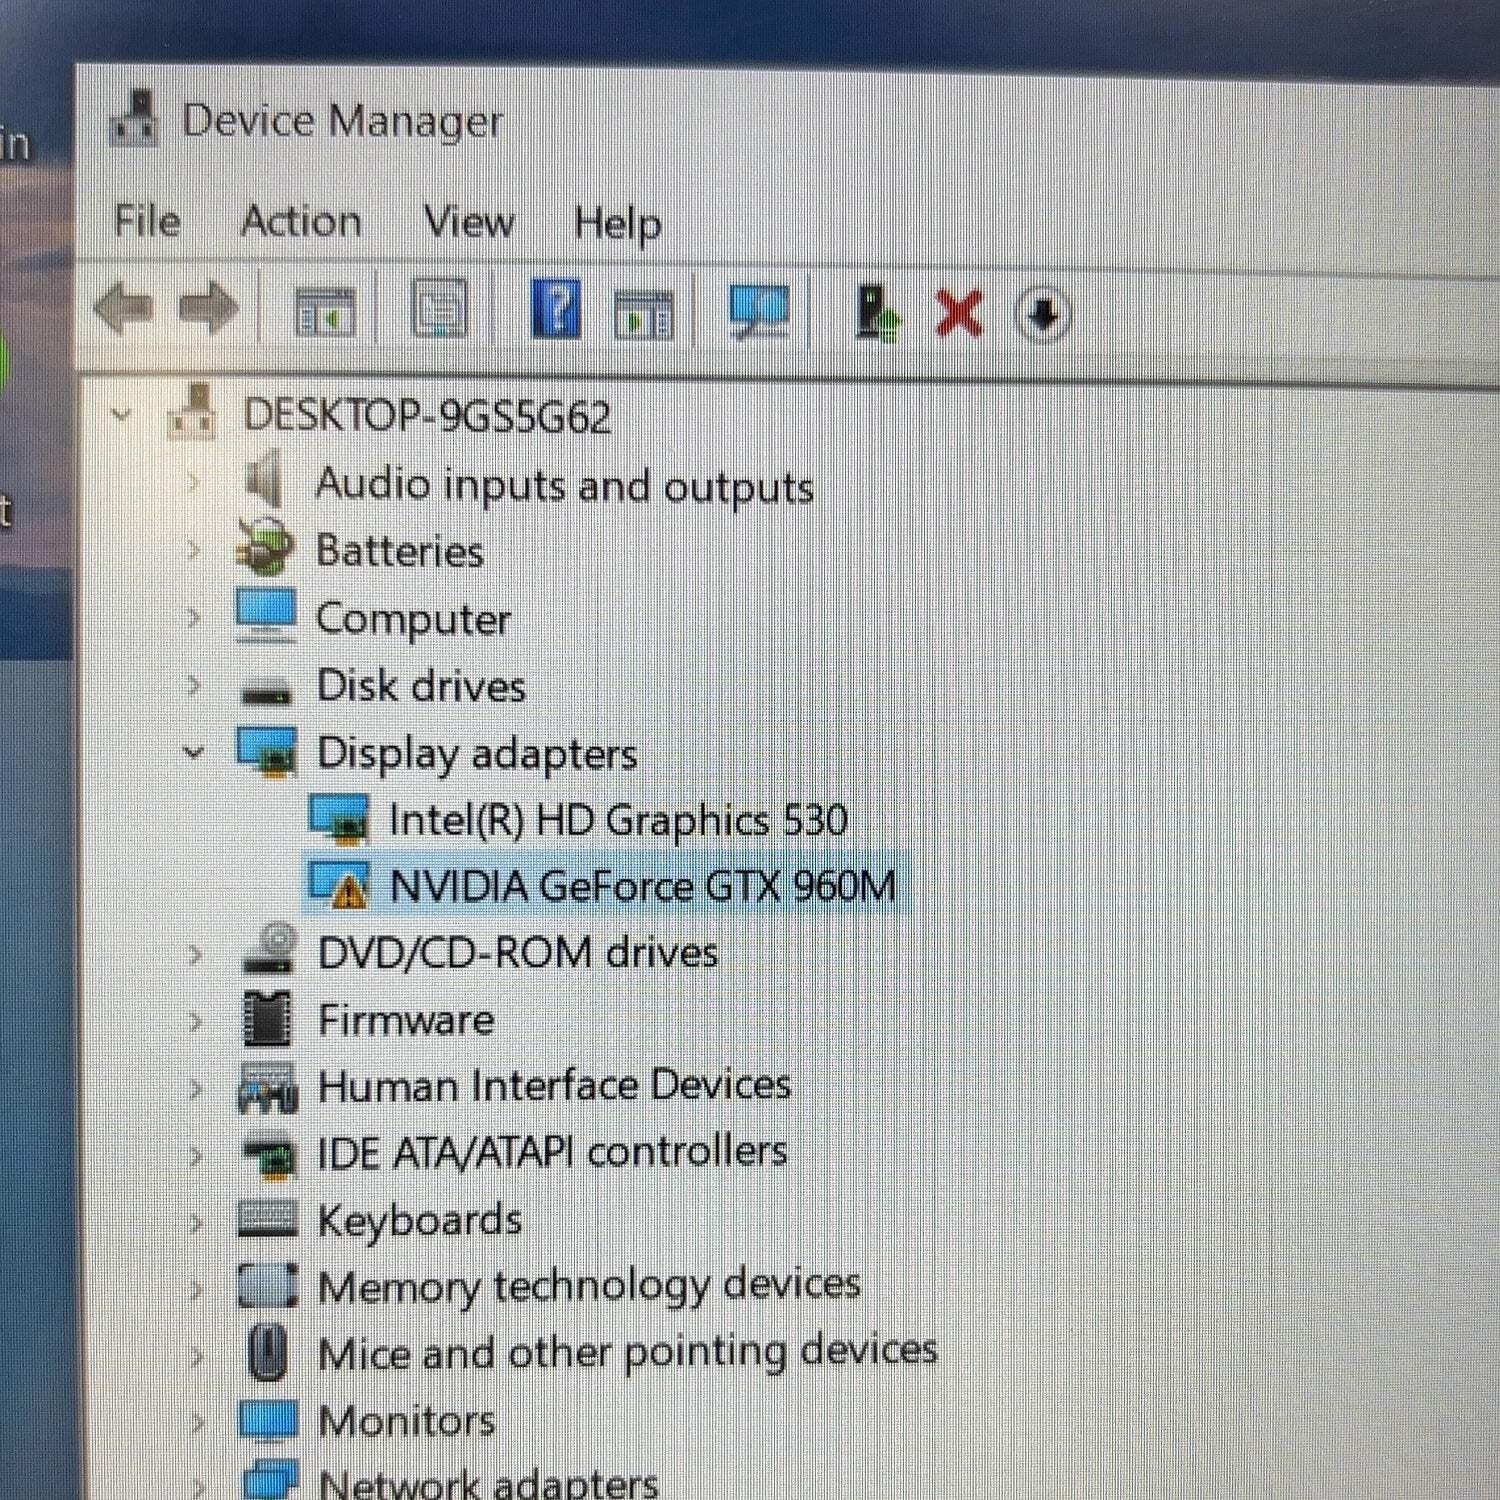Click the blue Help question mark icon
1500x1500 pixels.
pyautogui.click(x=556, y=309)
